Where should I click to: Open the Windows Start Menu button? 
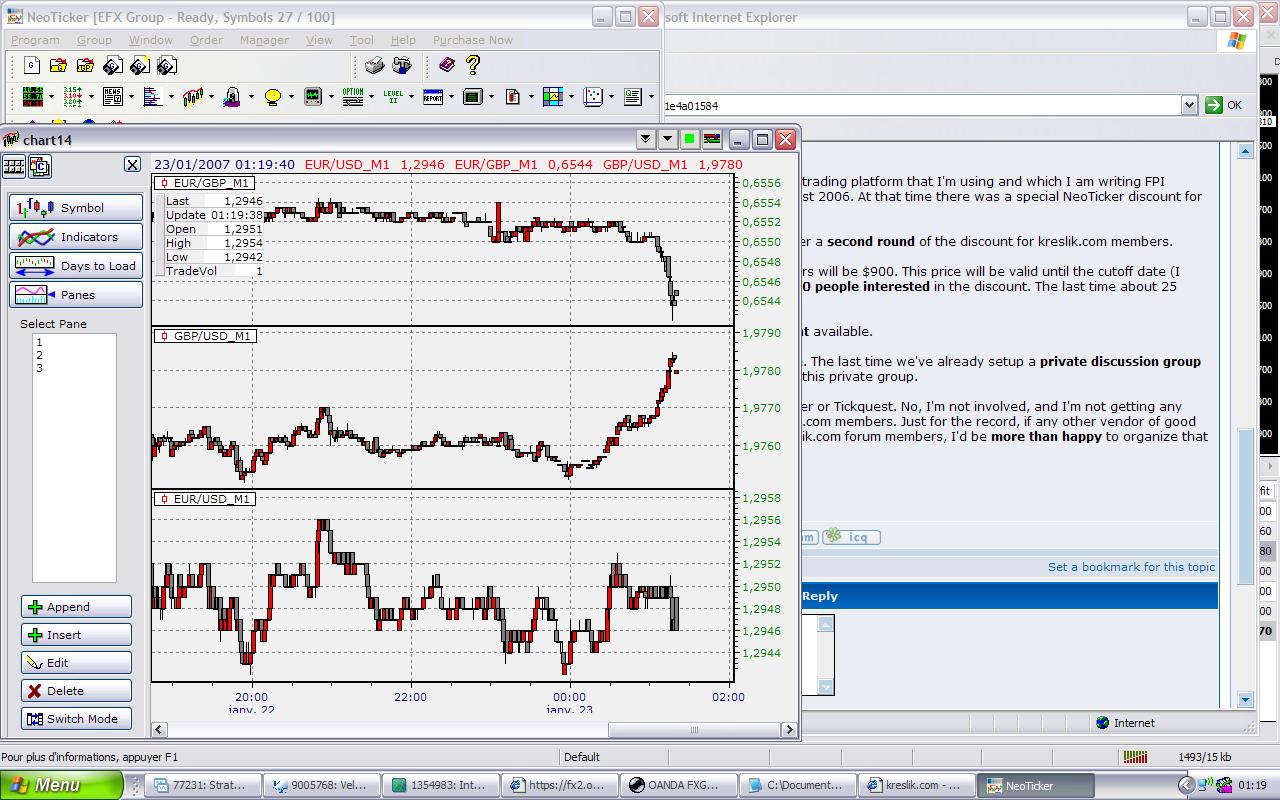61,785
